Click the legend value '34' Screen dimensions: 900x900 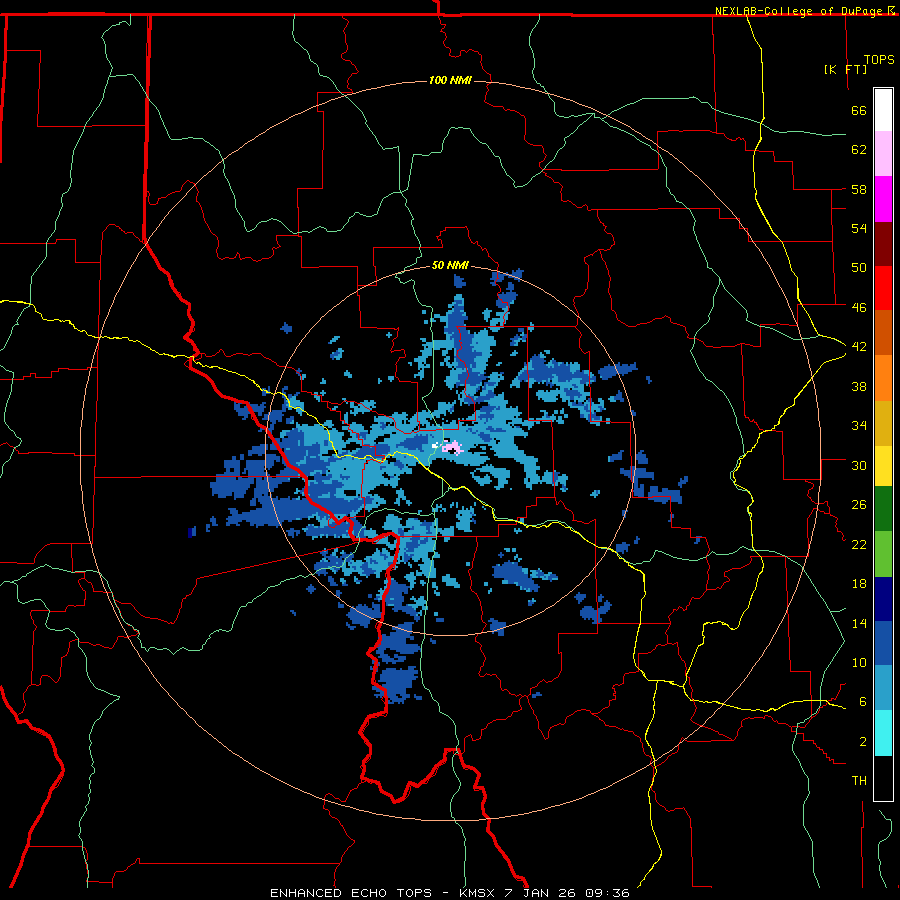(859, 426)
